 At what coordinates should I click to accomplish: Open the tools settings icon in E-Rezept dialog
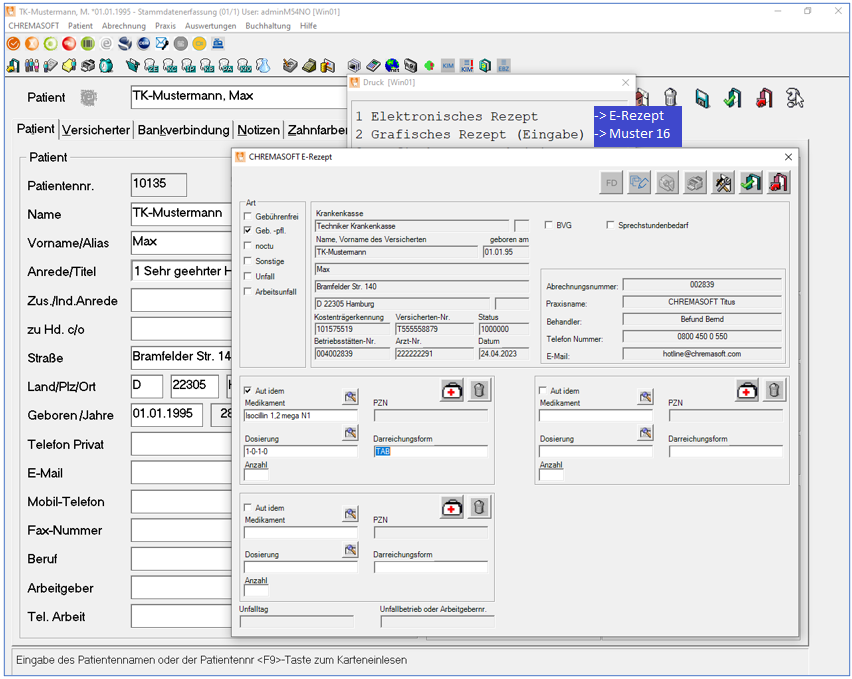pos(723,183)
